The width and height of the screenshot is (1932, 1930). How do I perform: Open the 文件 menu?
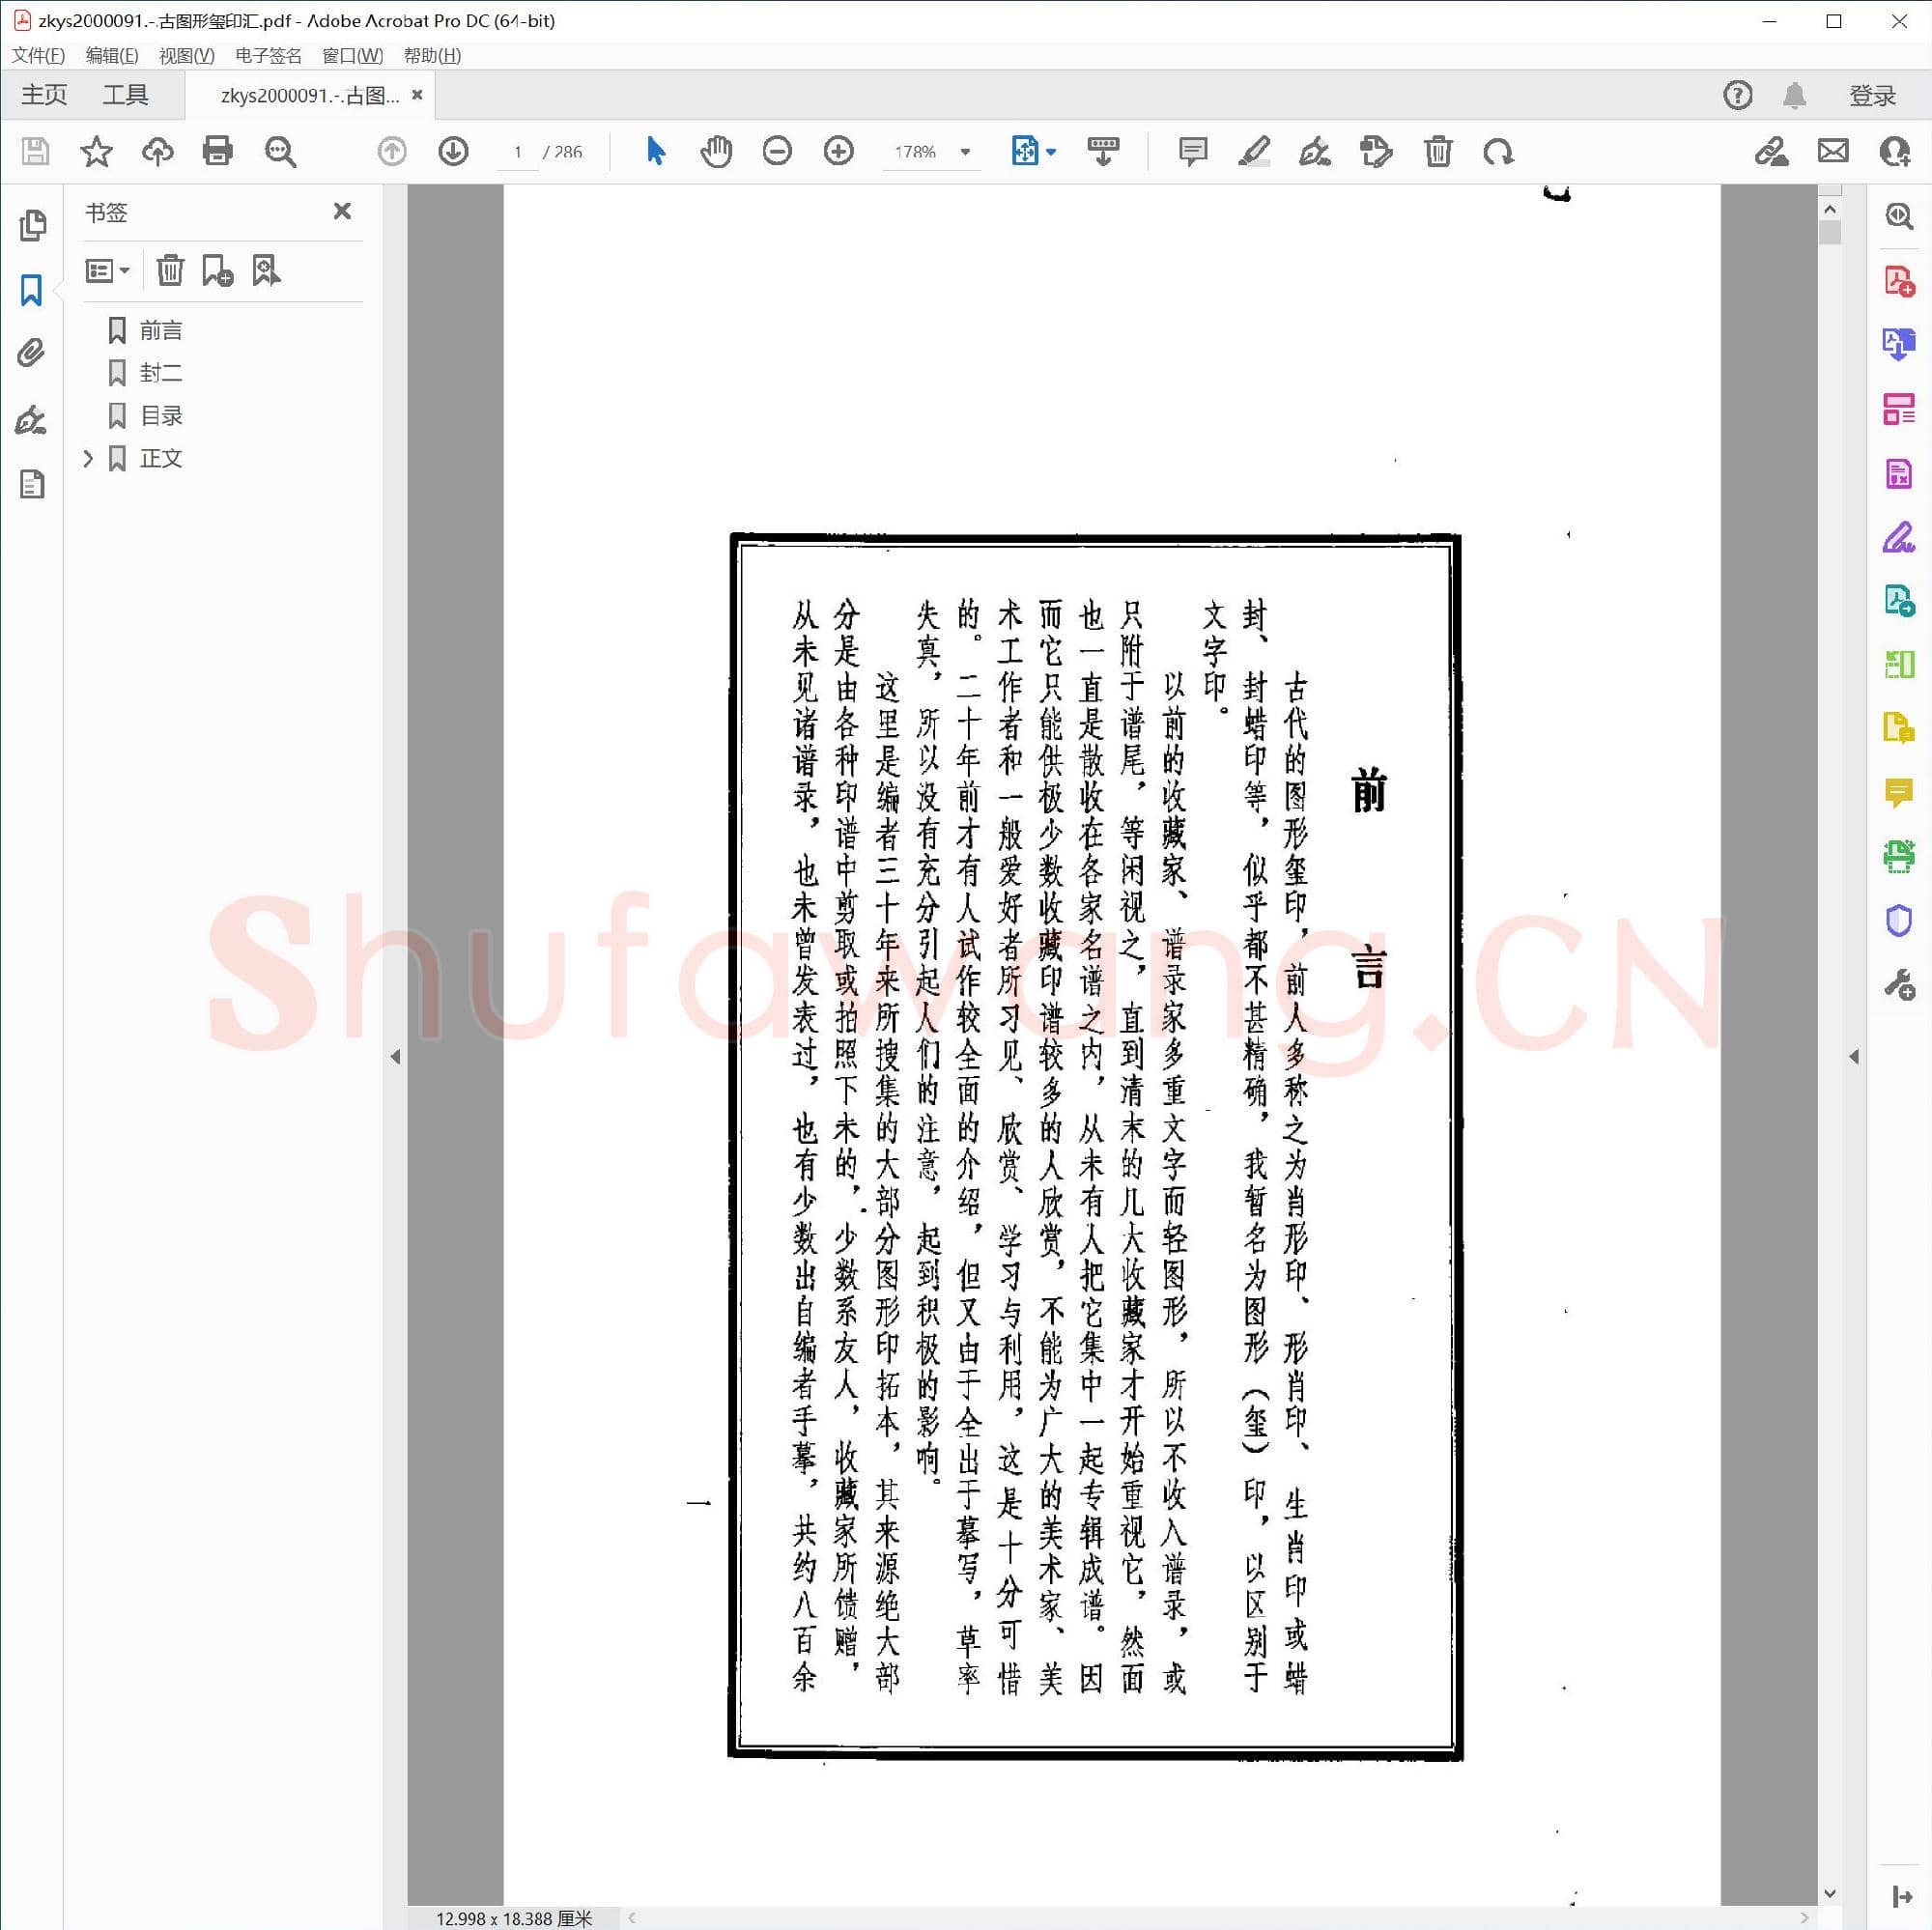click(x=39, y=55)
